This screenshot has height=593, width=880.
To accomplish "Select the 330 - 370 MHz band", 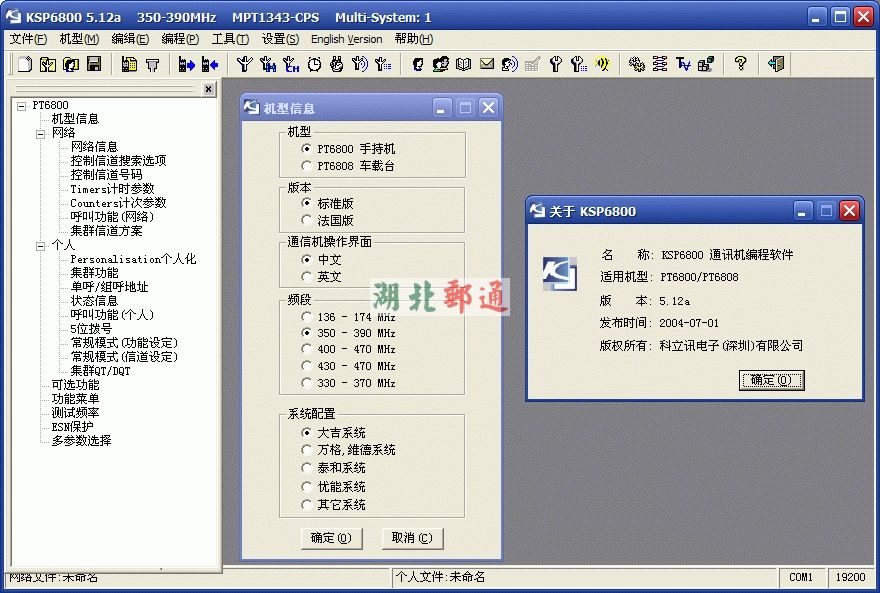I will pos(306,383).
